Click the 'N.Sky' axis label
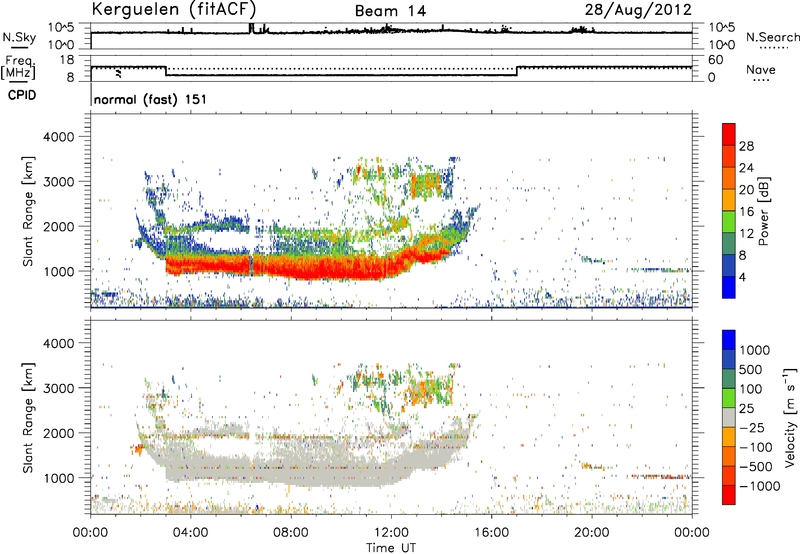Image resolution: width=800 pixels, height=554 pixels. pos(19,37)
